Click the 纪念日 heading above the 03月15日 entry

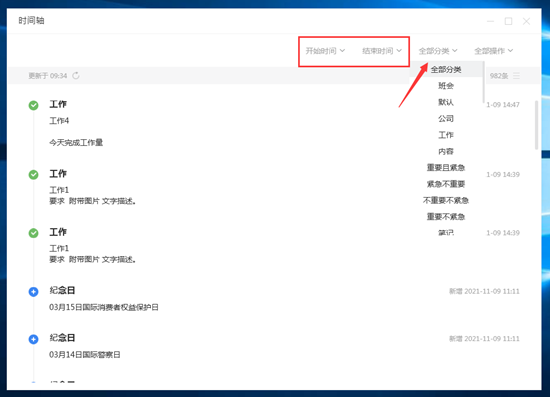(62, 290)
